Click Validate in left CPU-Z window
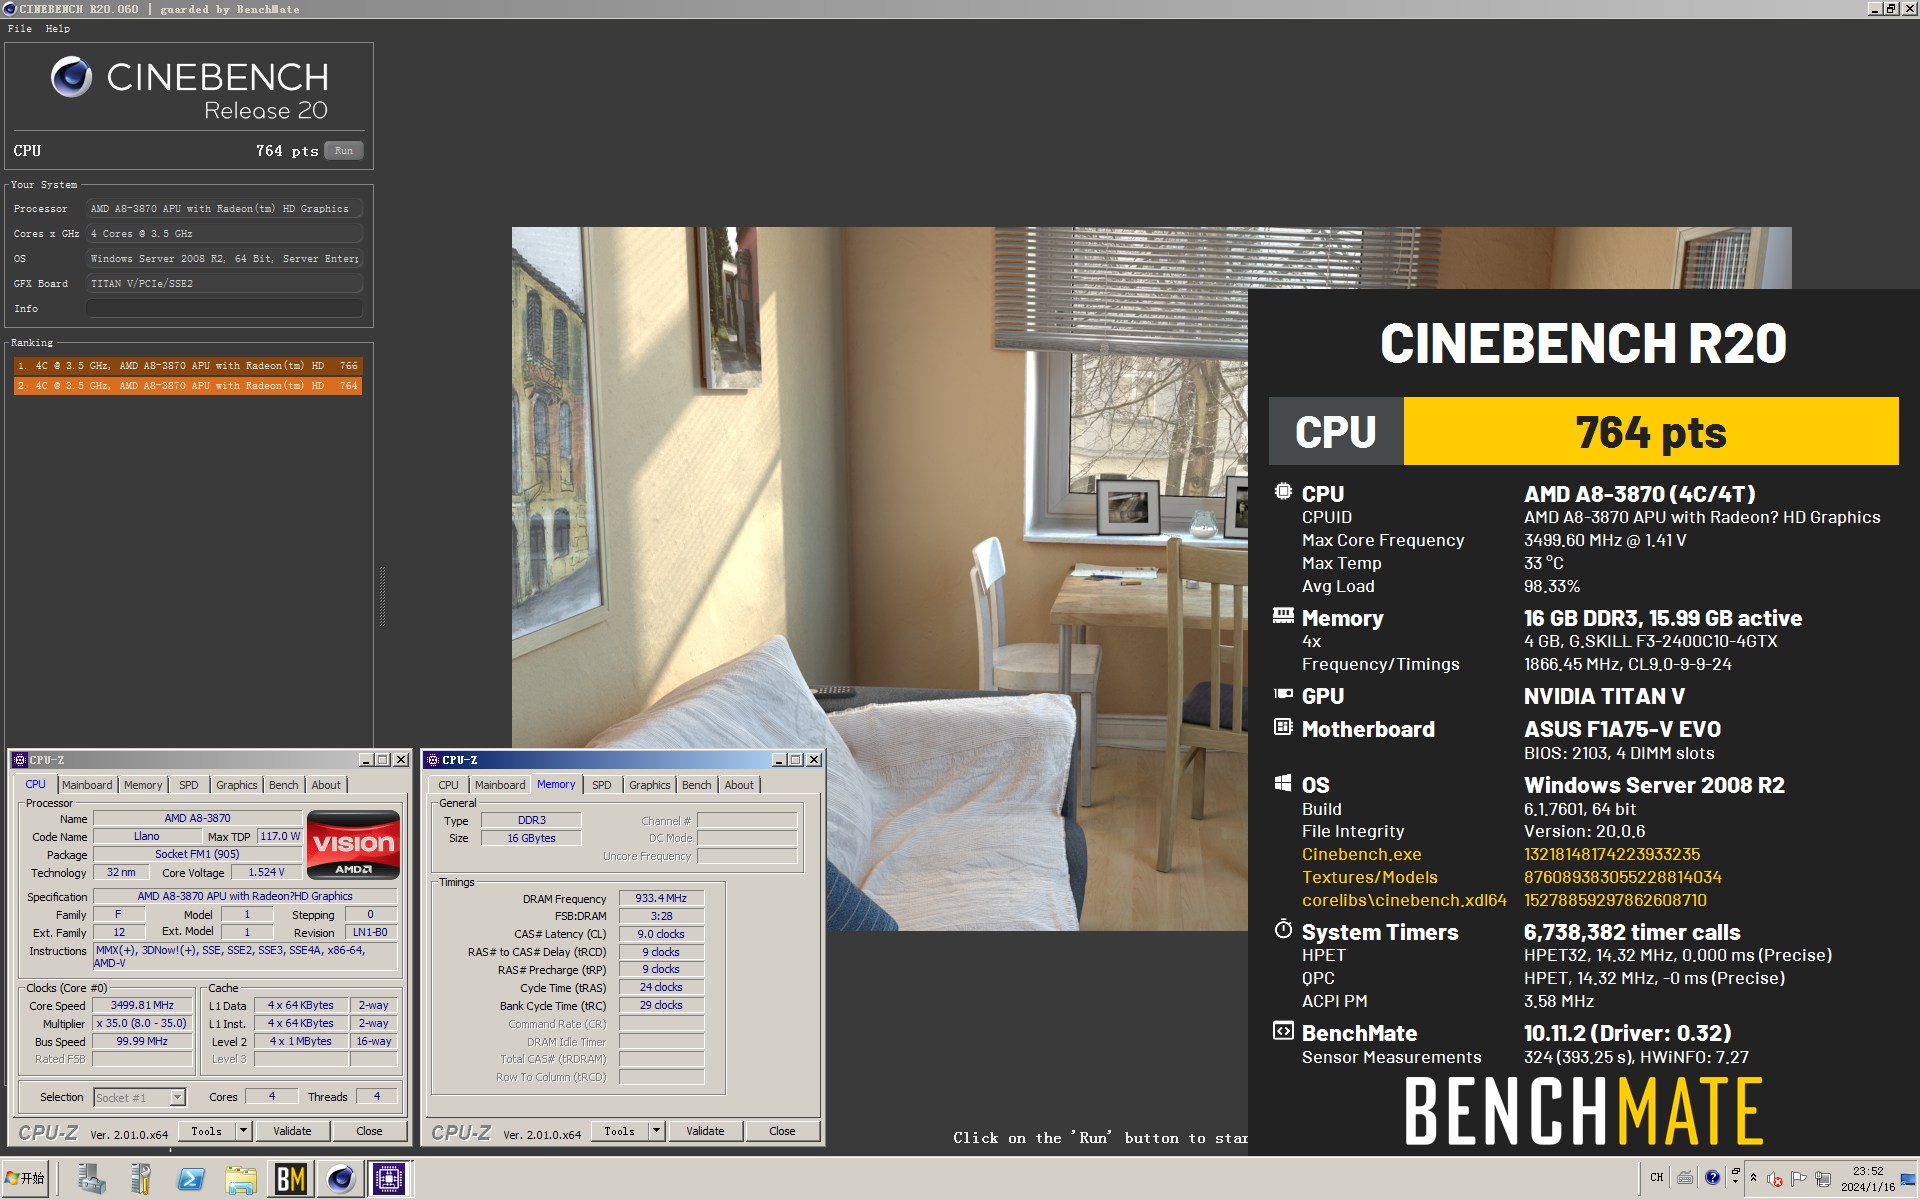1920x1200 pixels. pos(292,1131)
